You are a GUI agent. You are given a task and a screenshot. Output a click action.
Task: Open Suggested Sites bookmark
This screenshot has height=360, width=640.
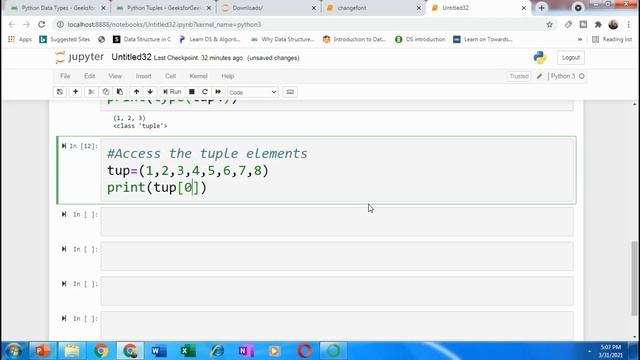pyautogui.click(x=65, y=39)
